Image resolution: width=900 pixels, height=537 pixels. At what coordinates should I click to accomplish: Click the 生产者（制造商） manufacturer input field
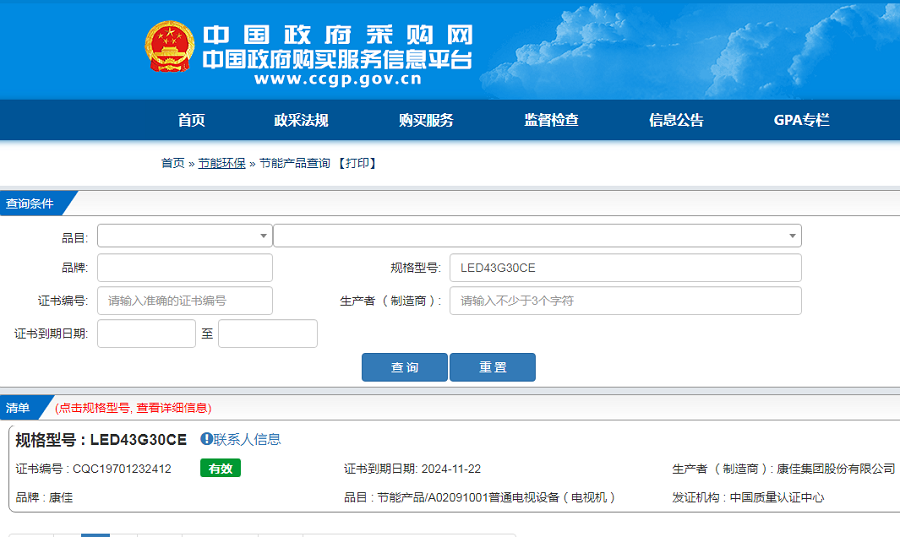pos(626,301)
